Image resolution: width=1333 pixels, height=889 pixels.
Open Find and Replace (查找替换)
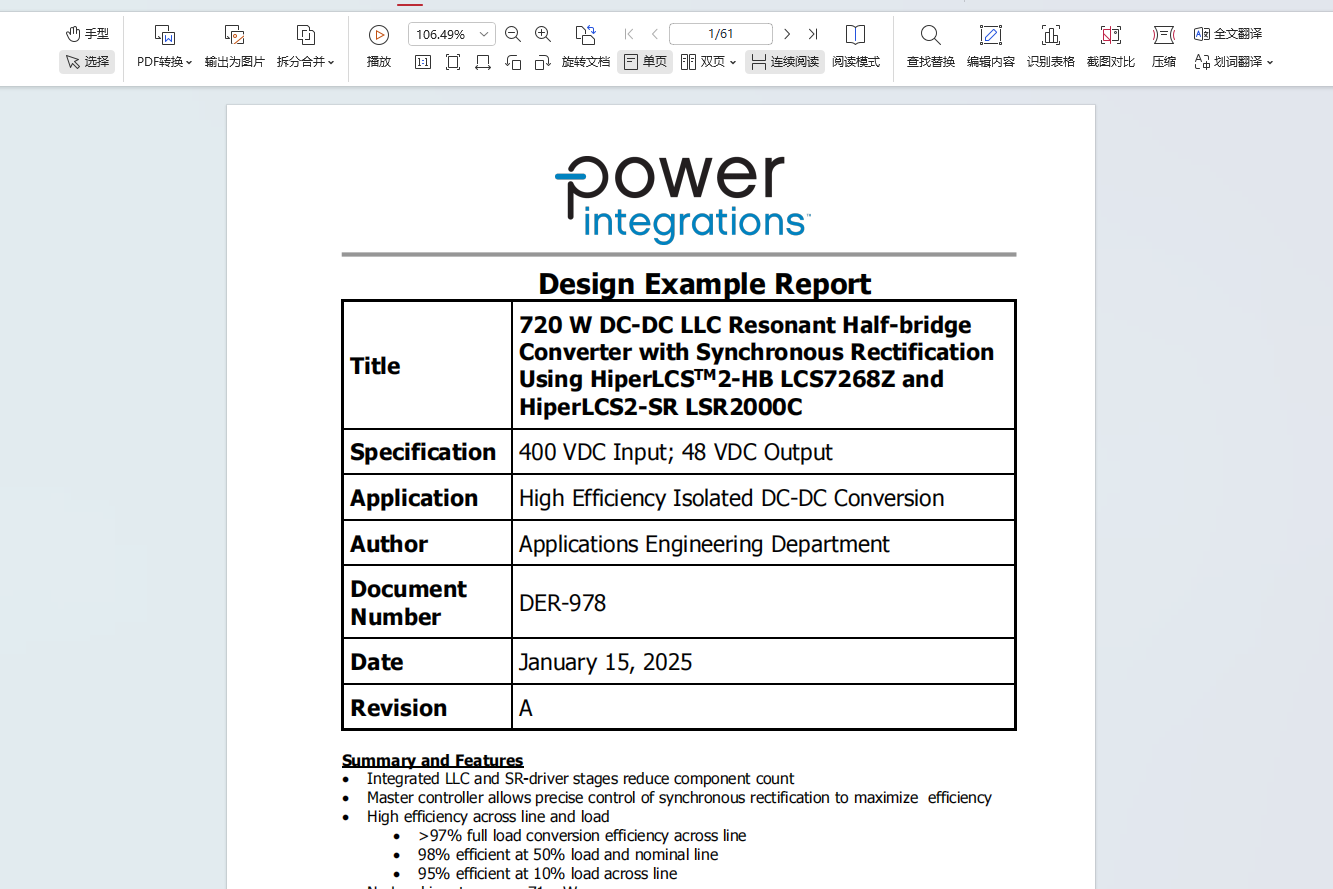pos(931,48)
